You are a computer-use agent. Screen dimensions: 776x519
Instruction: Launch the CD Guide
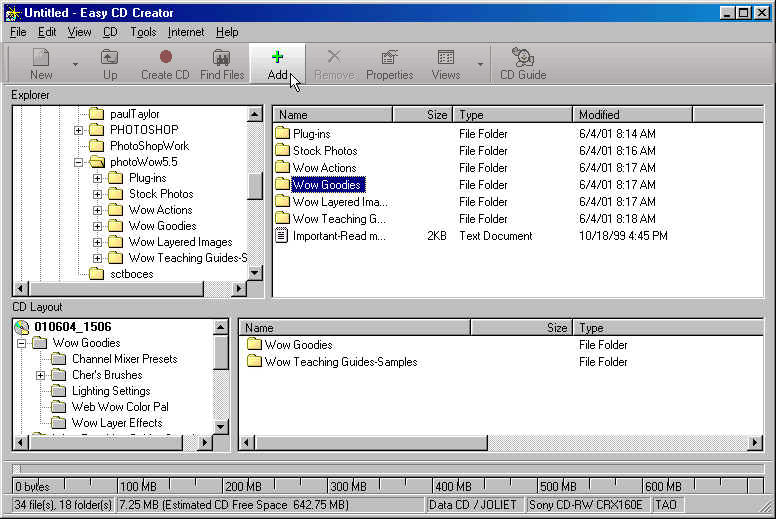click(x=523, y=64)
